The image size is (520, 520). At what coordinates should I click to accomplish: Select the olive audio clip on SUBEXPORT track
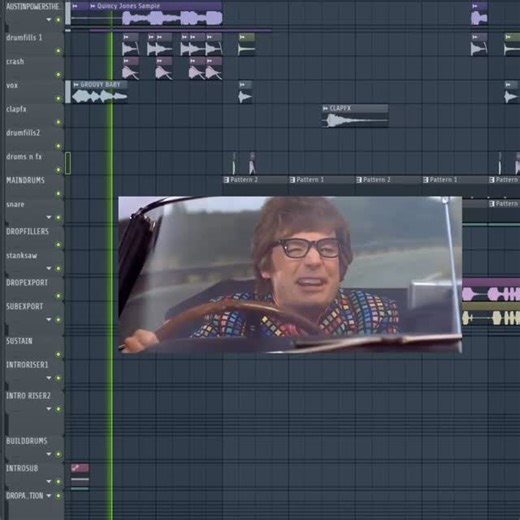[x=491, y=314]
